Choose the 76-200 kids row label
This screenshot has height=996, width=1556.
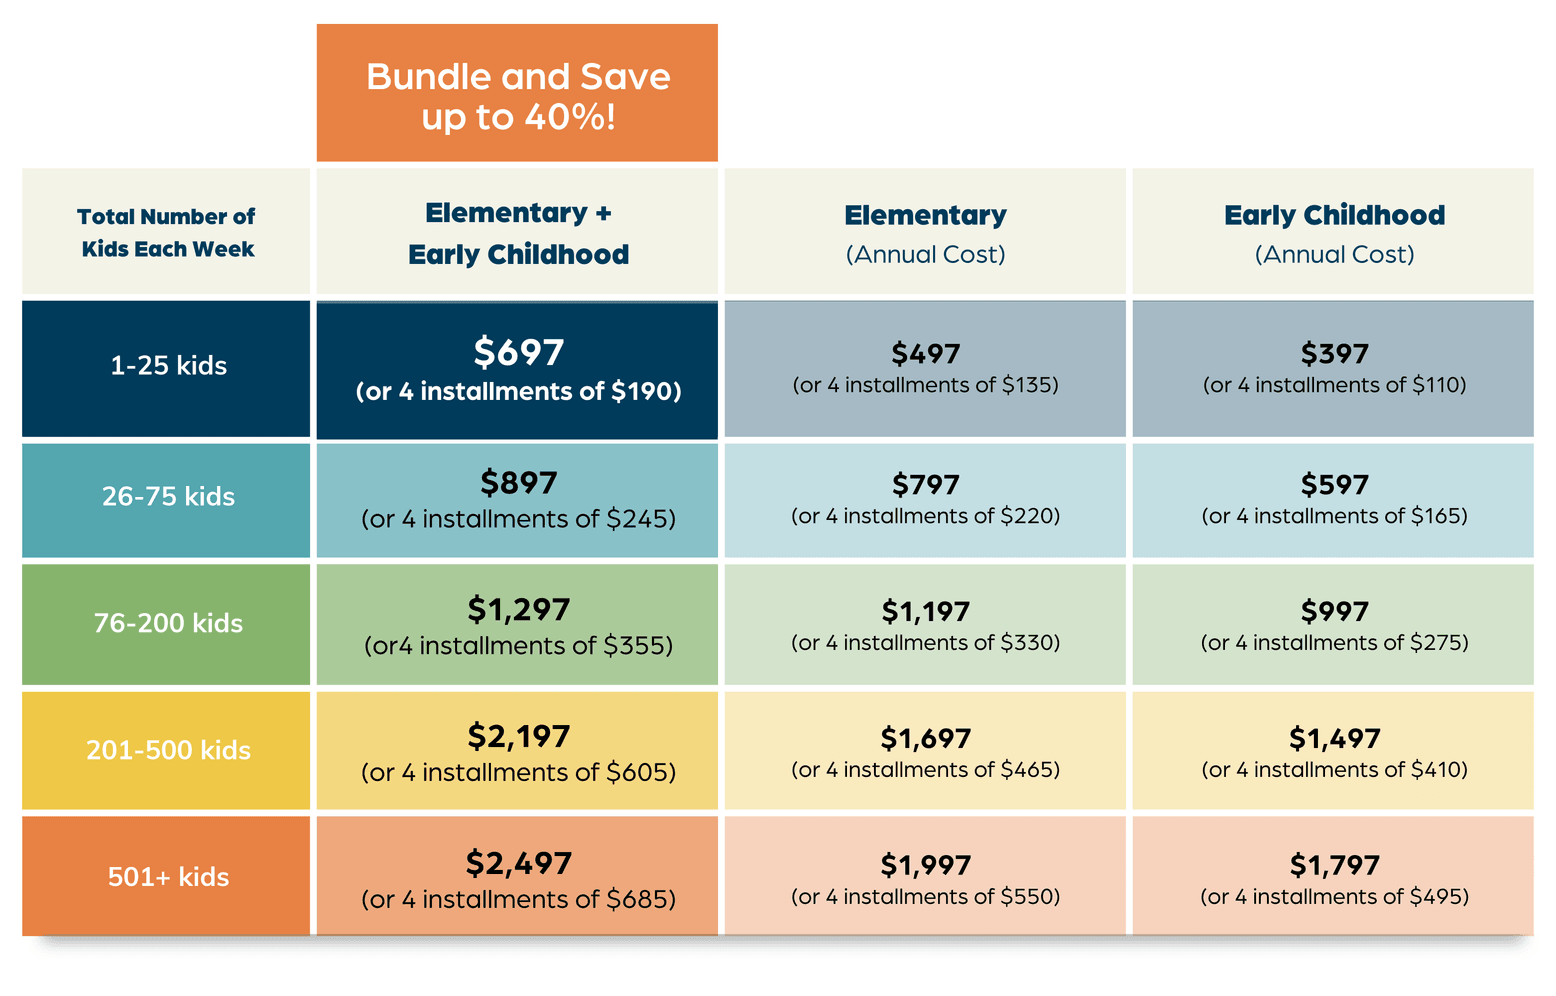coord(167,624)
